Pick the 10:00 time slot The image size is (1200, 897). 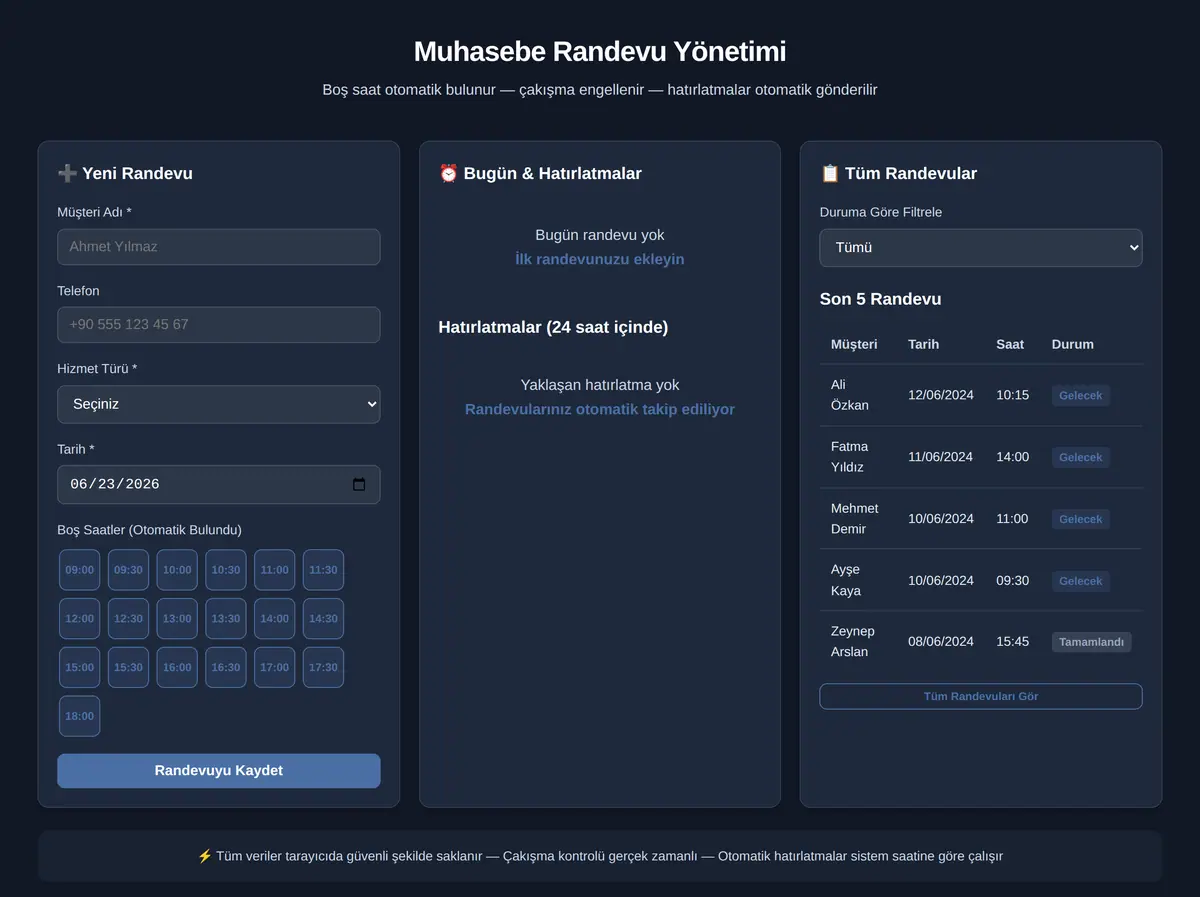click(177, 570)
